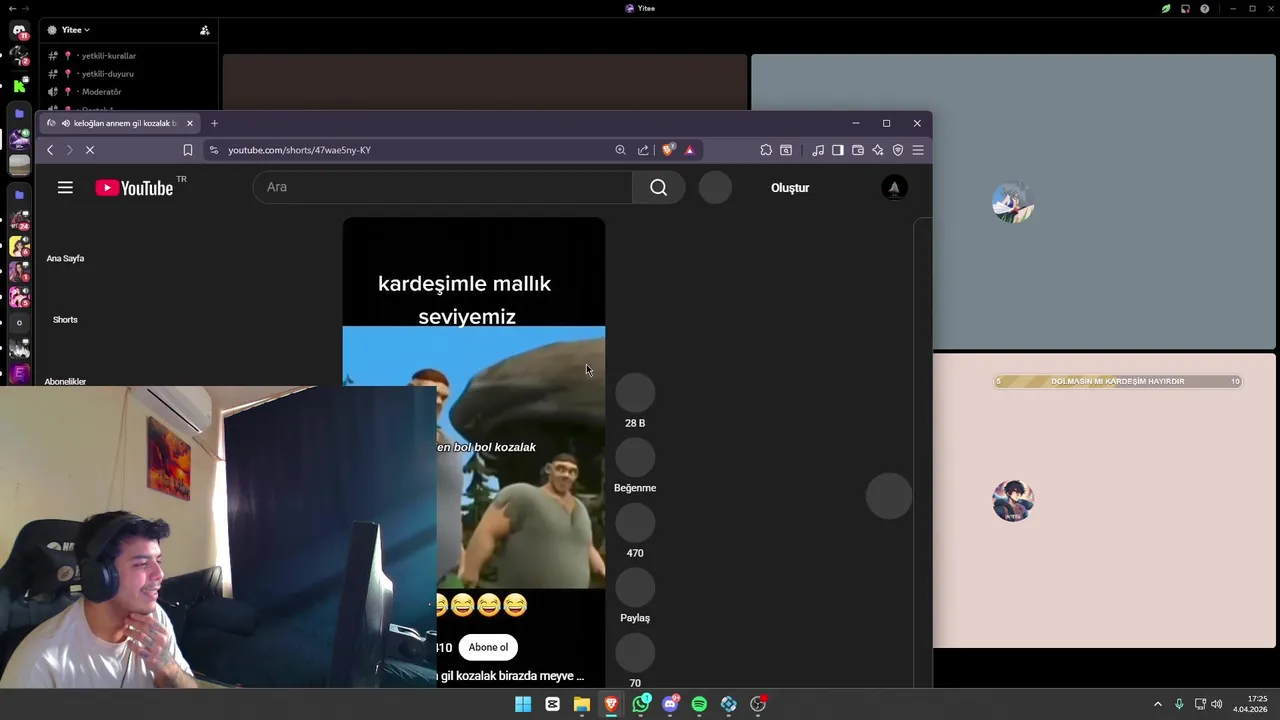The image size is (1280, 720).
Task: Open the clock showing 17:25
Action: (1250, 704)
